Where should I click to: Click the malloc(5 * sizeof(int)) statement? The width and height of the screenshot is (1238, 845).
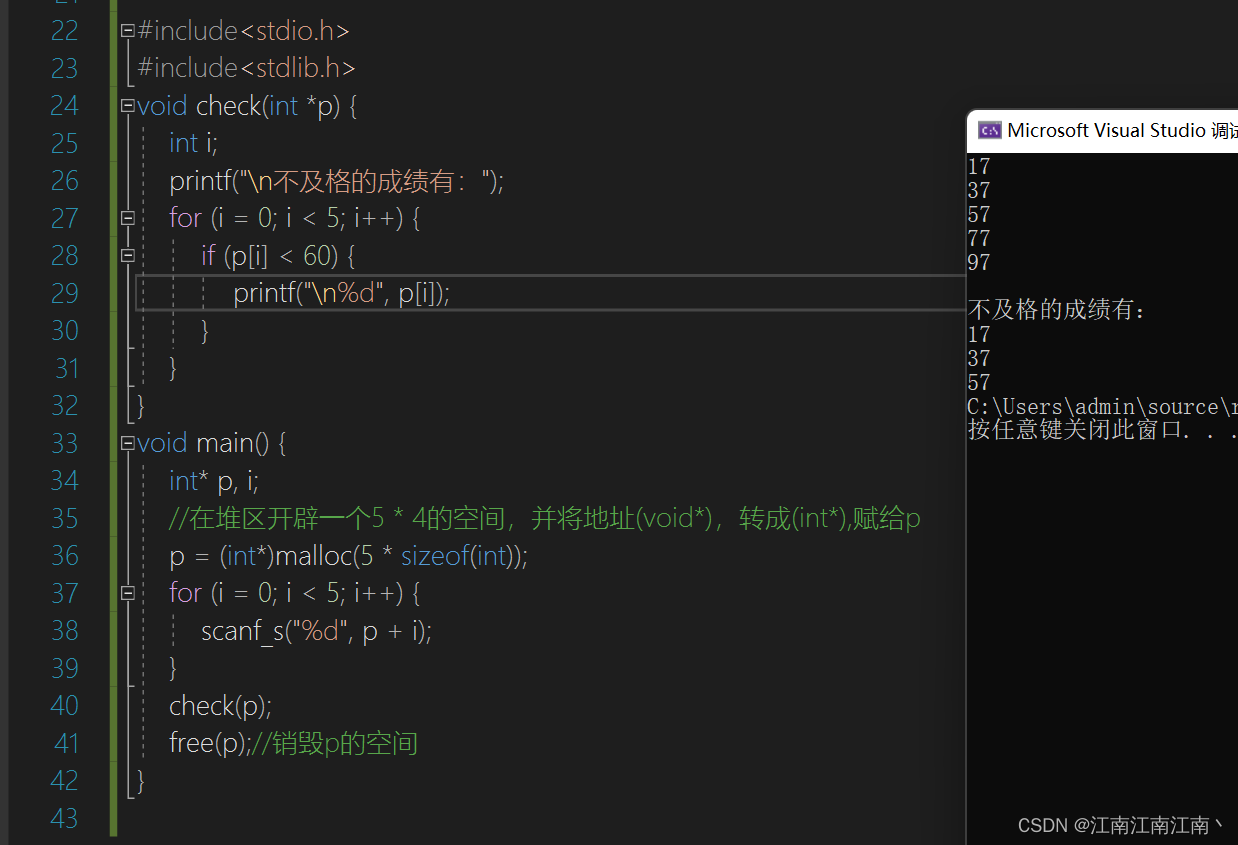pyautogui.click(x=349, y=556)
